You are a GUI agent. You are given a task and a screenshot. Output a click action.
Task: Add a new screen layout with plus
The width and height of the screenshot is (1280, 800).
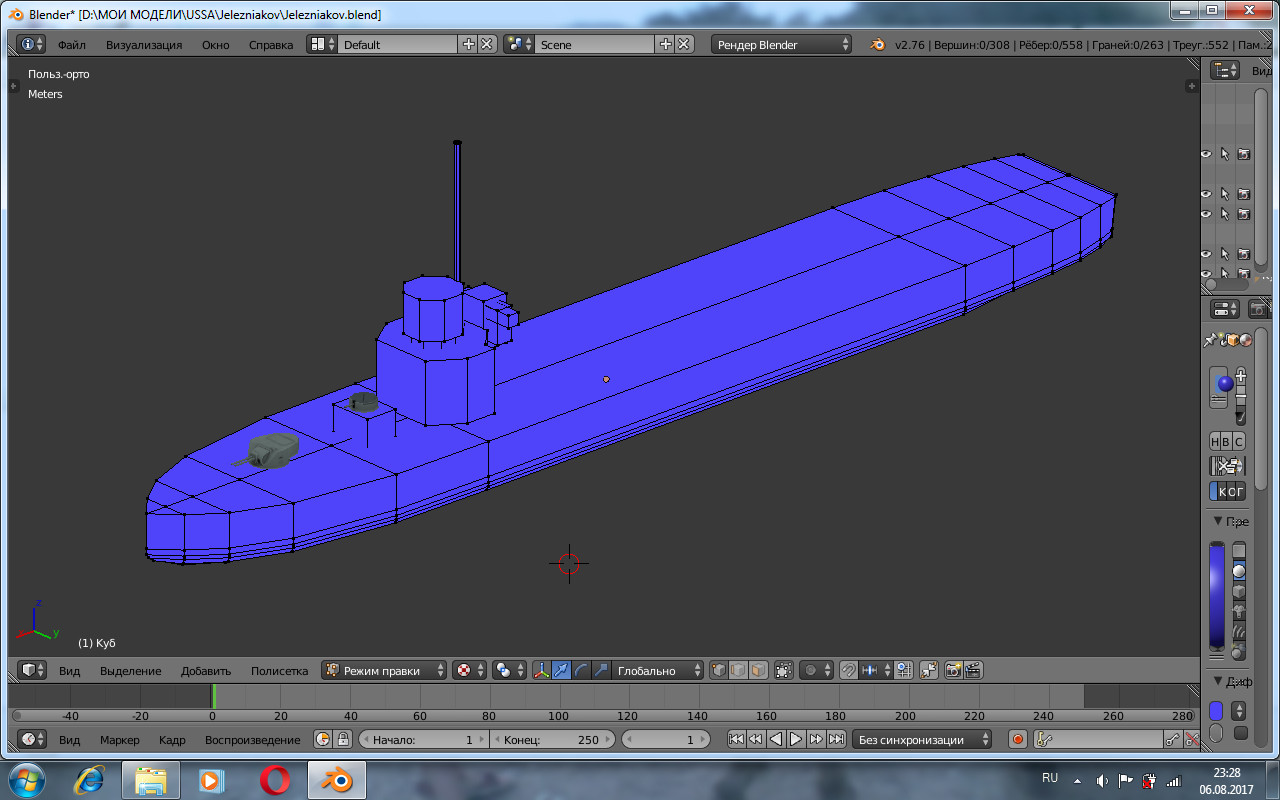click(x=468, y=45)
